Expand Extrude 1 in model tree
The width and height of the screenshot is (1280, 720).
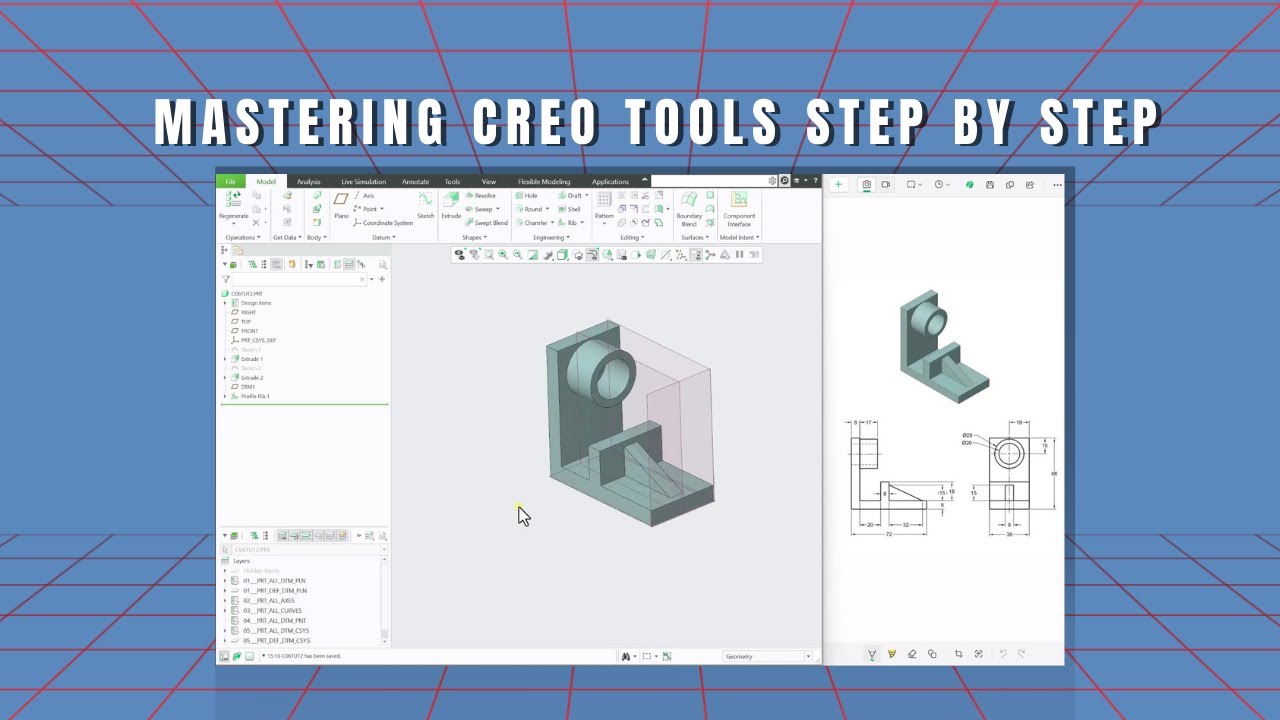pos(225,359)
